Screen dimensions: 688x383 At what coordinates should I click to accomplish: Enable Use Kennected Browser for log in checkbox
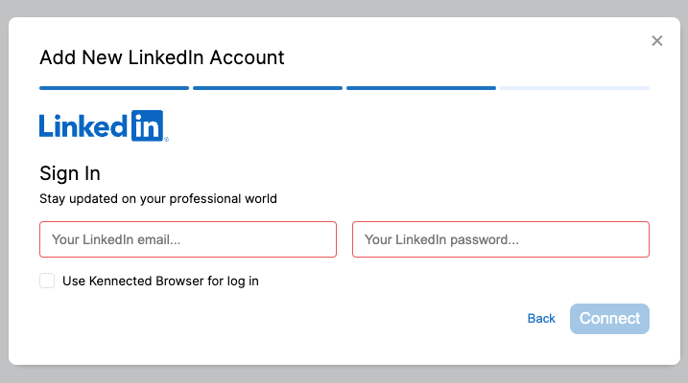47,280
